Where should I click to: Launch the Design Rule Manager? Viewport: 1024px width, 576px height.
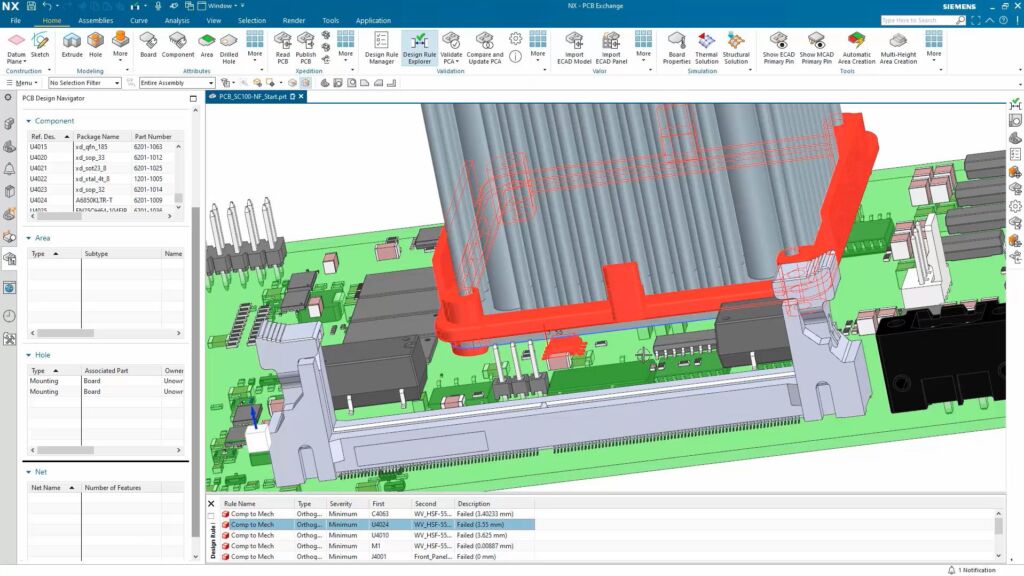381,47
